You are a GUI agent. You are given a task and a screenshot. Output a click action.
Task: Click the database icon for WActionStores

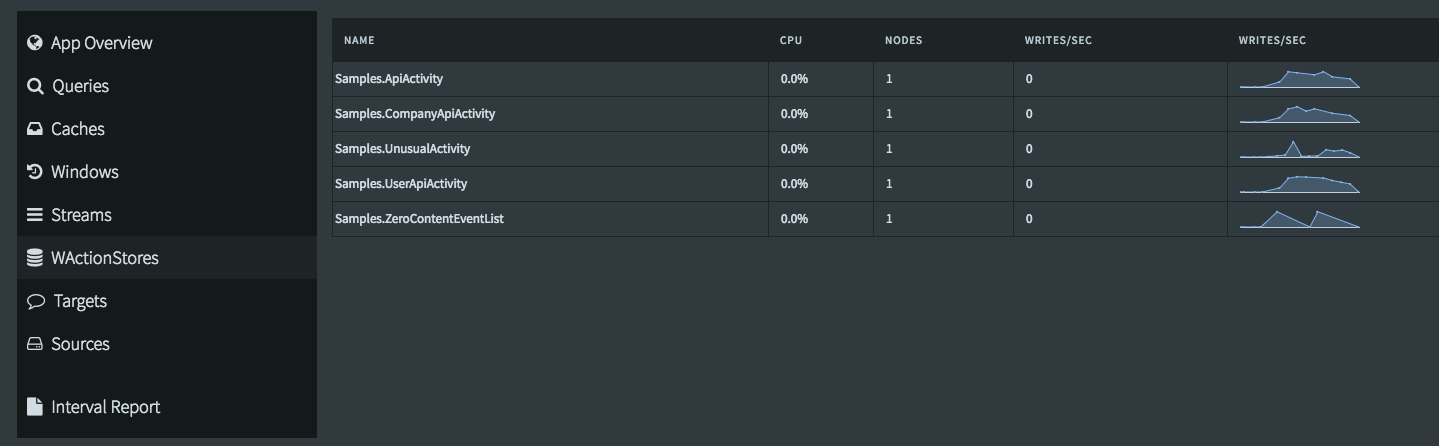[35, 258]
